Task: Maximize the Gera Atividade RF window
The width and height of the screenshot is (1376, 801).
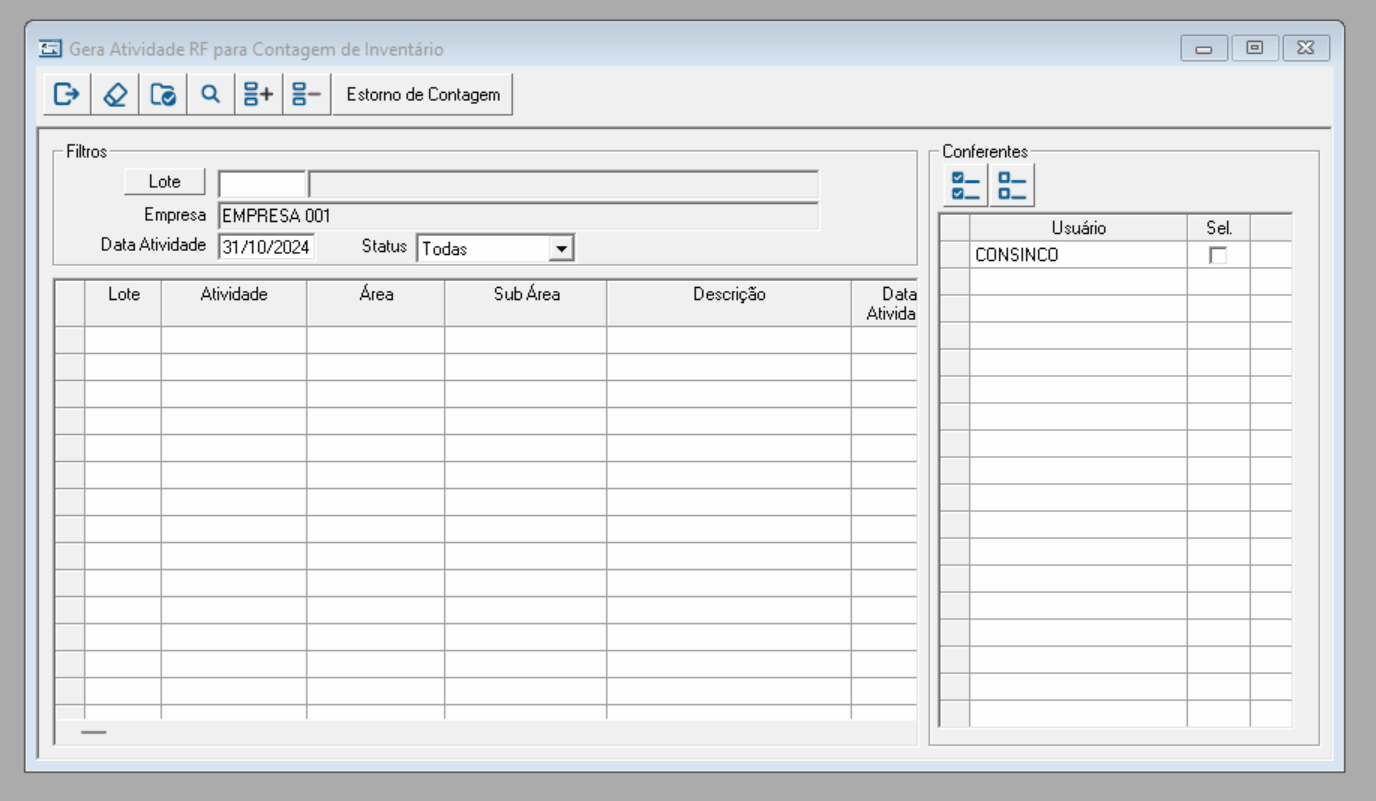Action: tap(1255, 48)
